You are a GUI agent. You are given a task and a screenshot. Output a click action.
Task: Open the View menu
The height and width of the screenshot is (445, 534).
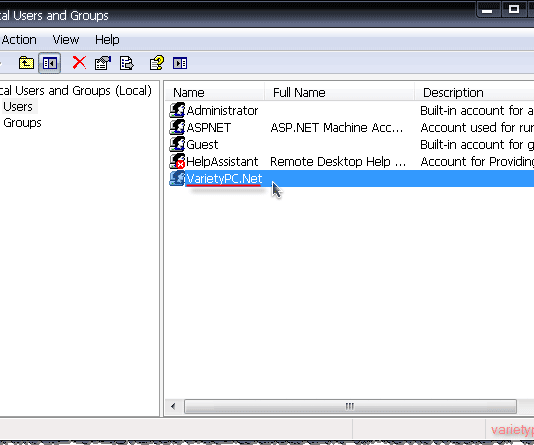coord(66,40)
